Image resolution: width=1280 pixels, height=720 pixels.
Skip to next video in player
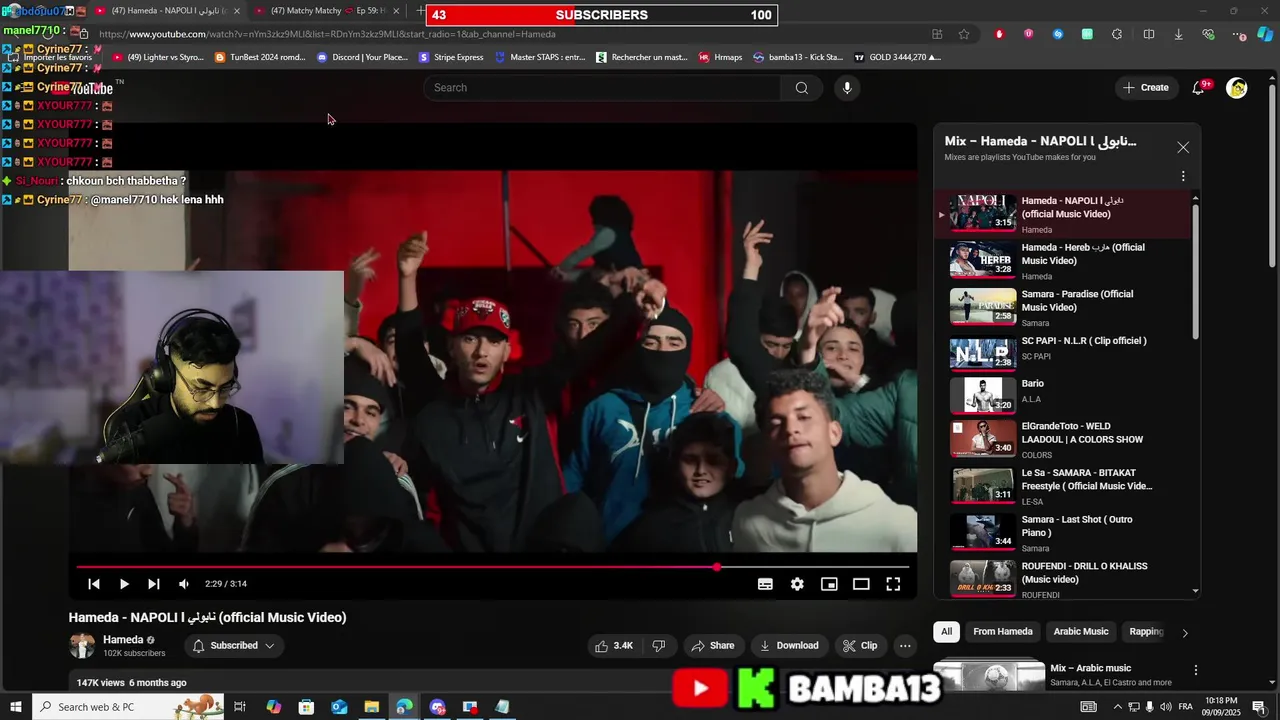(153, 584)
